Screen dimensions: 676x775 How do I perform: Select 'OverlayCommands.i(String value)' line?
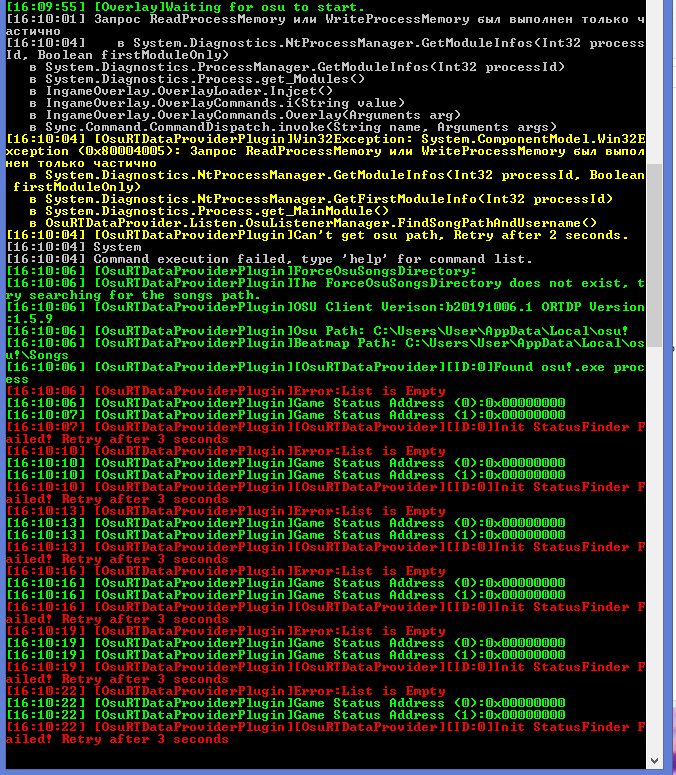click(217, 103)
